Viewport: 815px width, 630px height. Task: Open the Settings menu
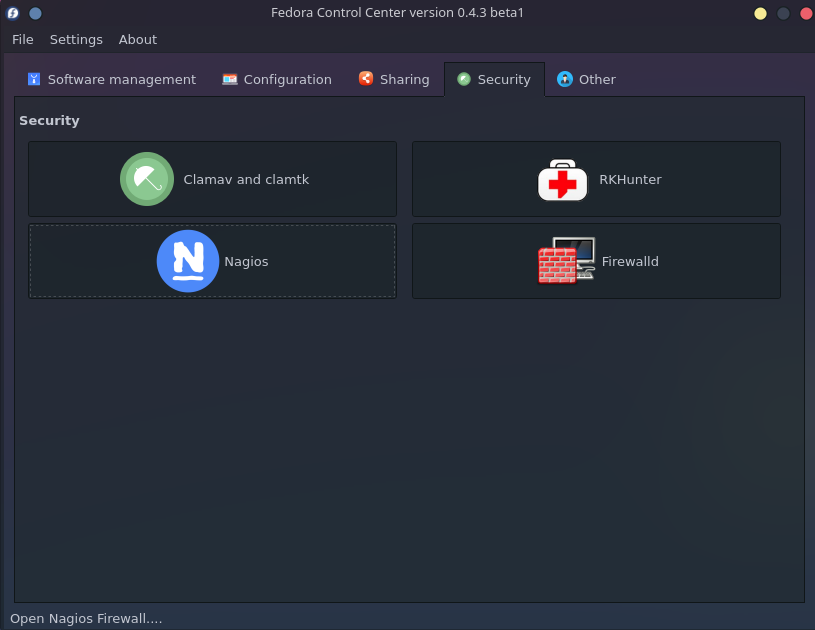pyautogui.click(x=76, y=40)
